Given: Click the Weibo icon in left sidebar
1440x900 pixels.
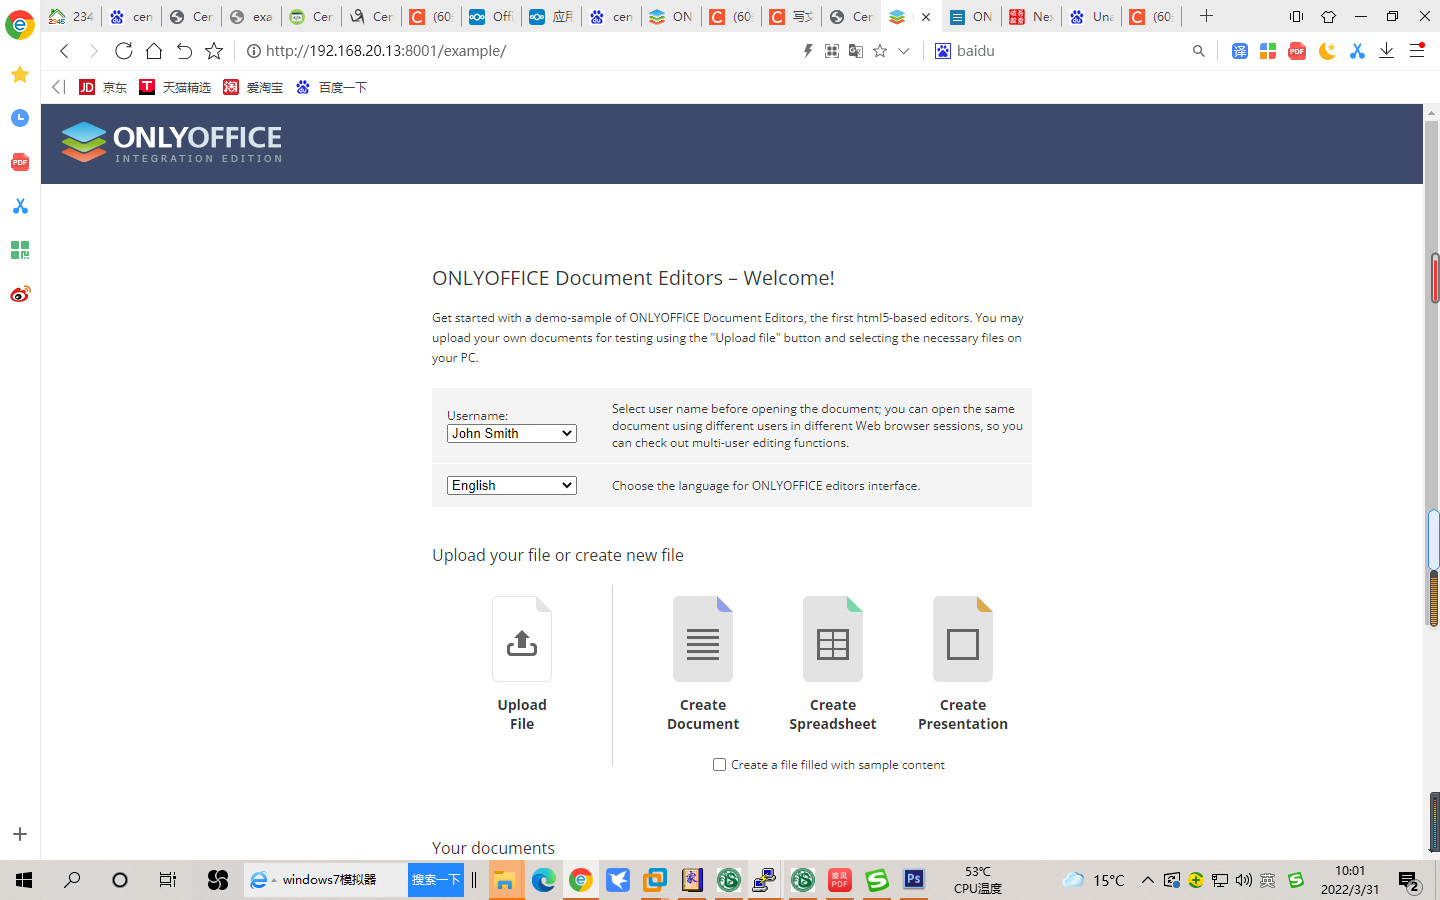Looking at the screenshot, I should coord(20,294).
